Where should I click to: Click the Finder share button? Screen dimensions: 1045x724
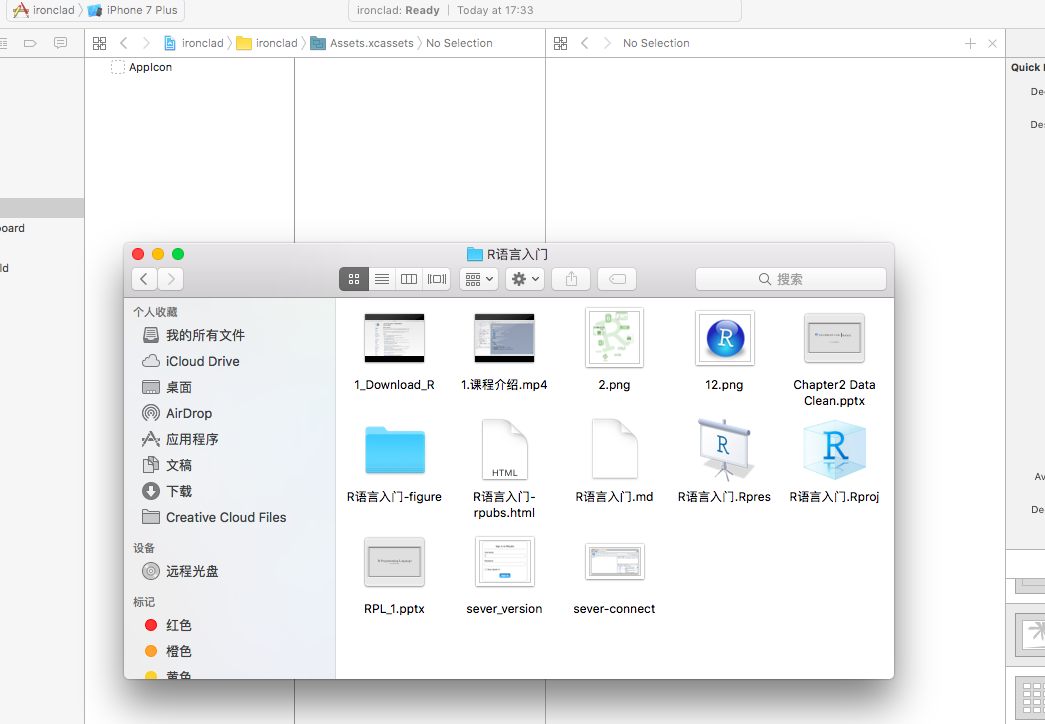[571, 279]
